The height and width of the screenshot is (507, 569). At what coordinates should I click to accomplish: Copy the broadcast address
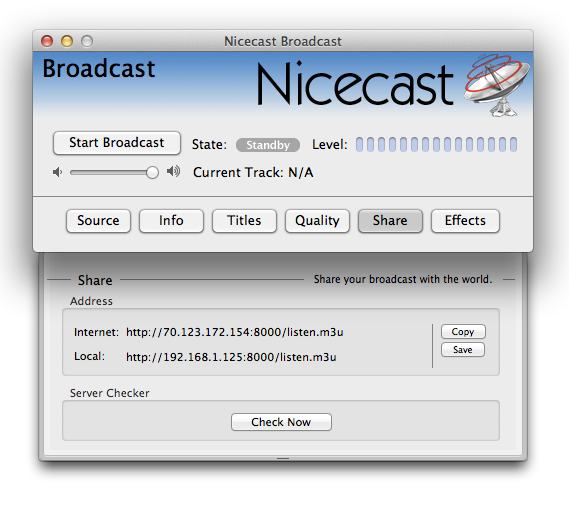click(x=463, y=332)
